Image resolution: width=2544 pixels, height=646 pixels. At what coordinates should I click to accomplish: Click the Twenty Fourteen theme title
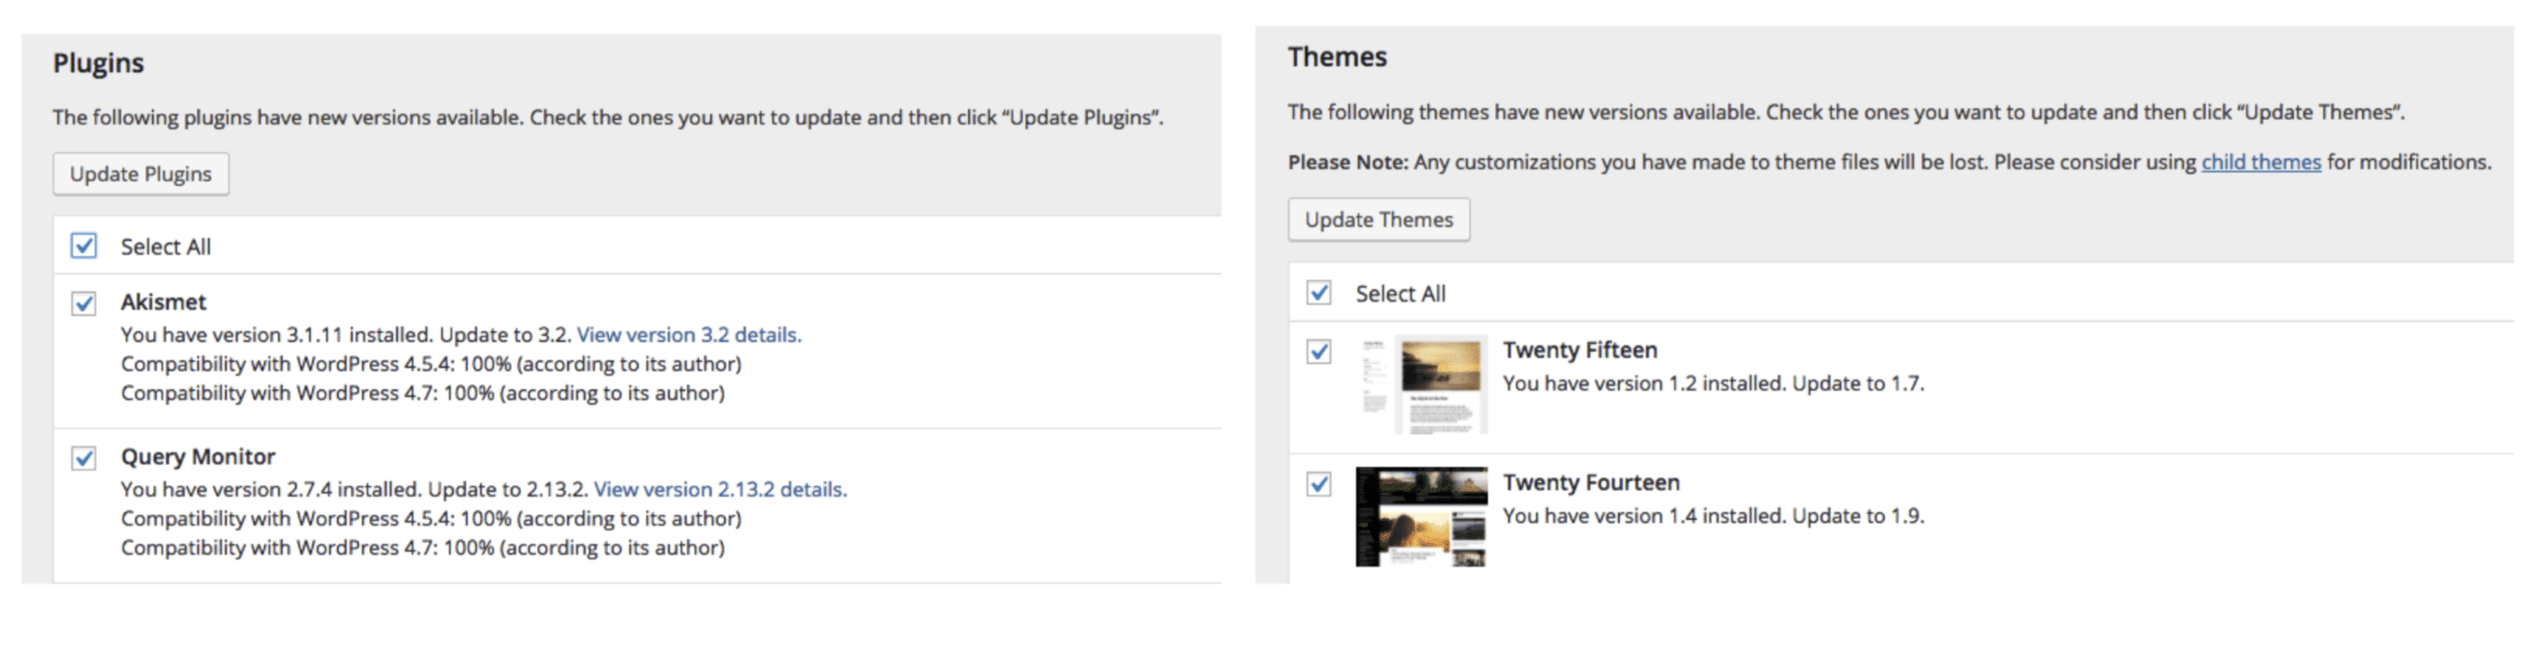point(1592,483)
